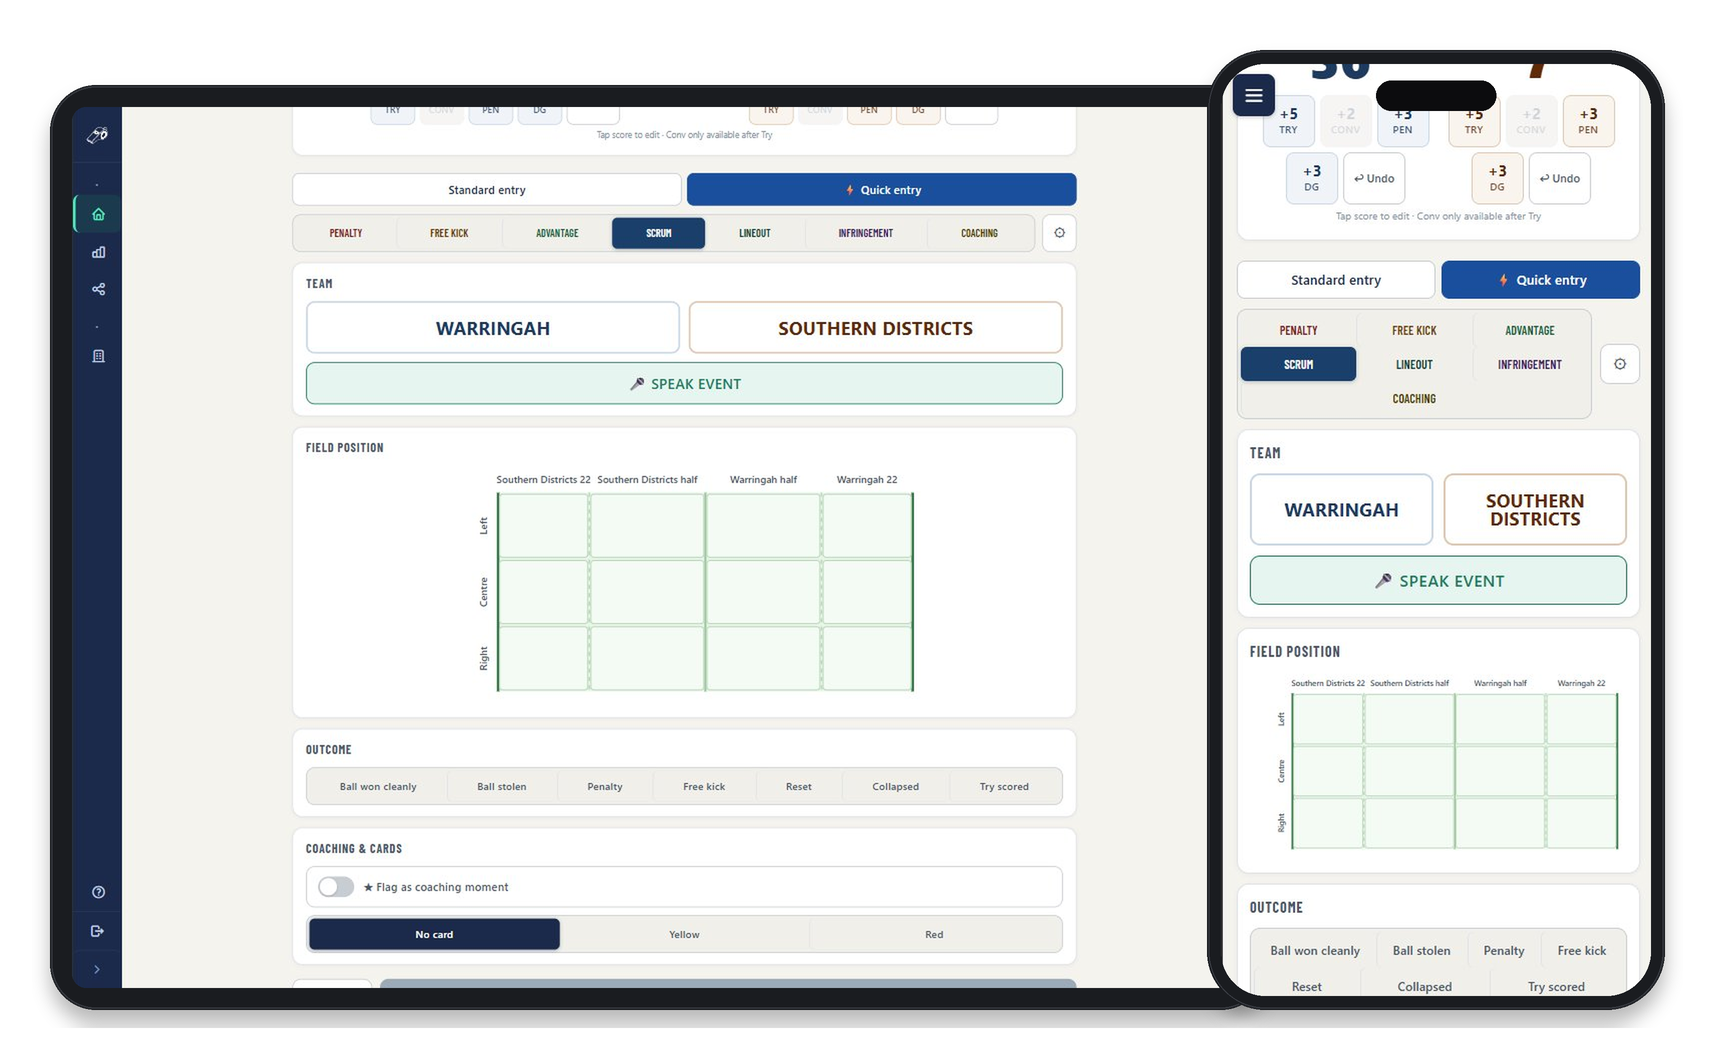Viewport: 1715px width, 1060px height.
Task: Choose SOUTHERN DISTRICTS team on tablet
Action: tap(875, 328)
